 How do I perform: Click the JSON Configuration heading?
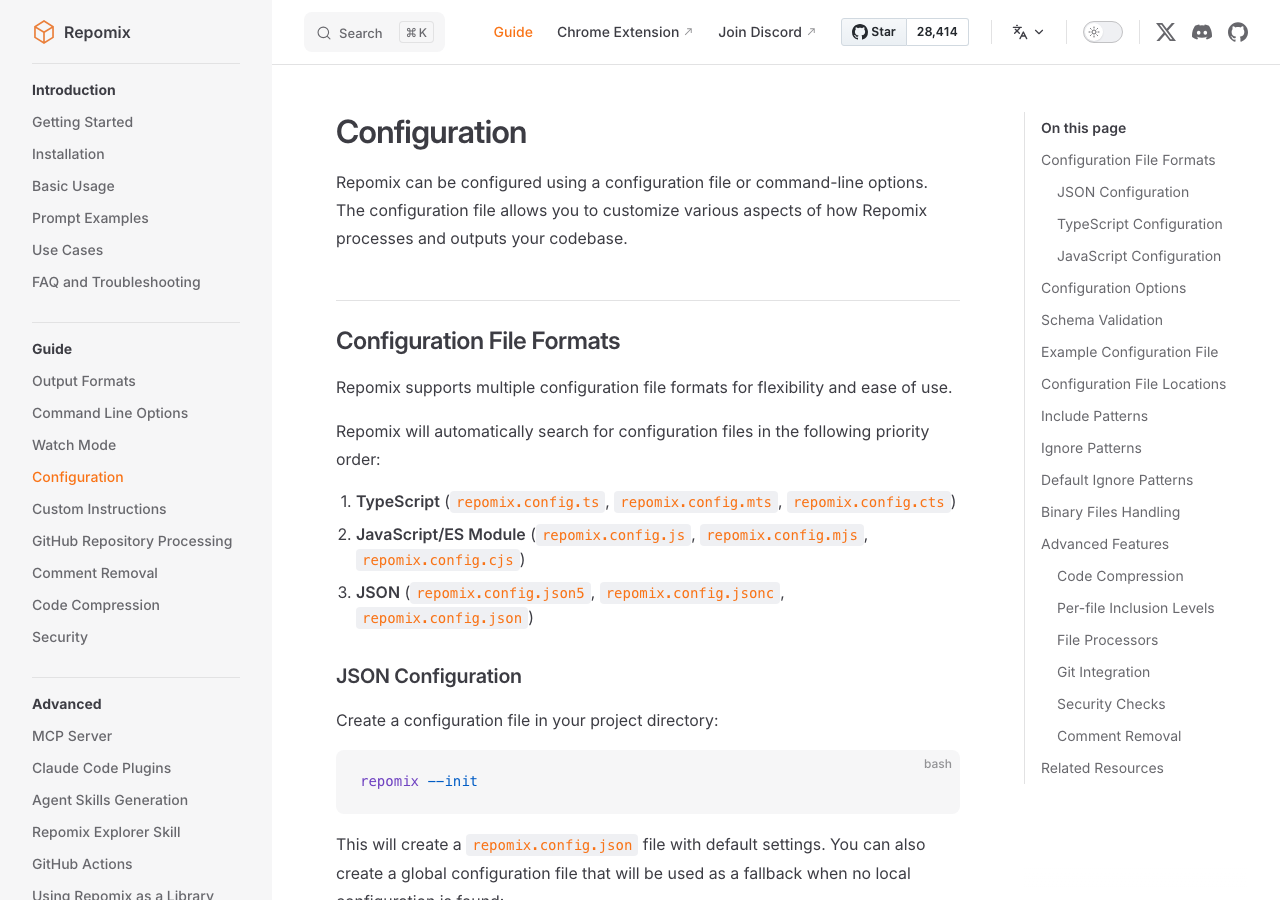pyautogui.click(x=429, y=676)
